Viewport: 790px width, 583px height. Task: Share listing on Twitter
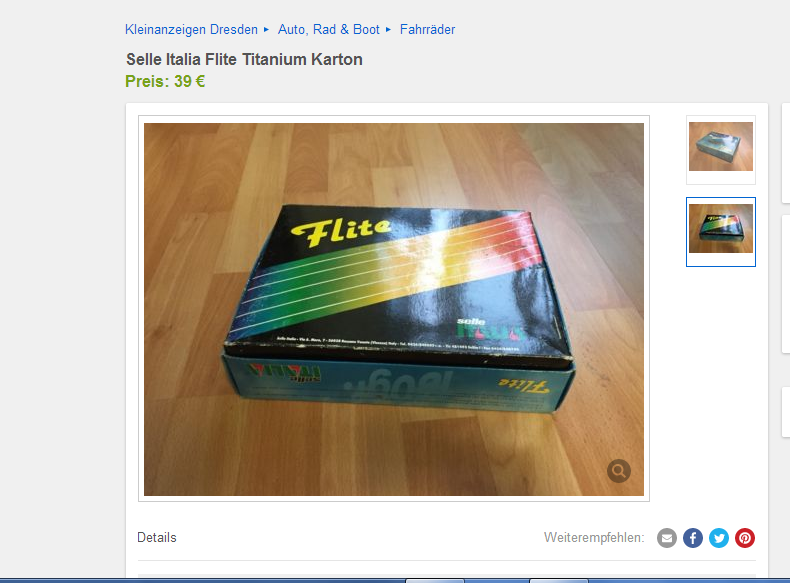[x=719, y=538]
